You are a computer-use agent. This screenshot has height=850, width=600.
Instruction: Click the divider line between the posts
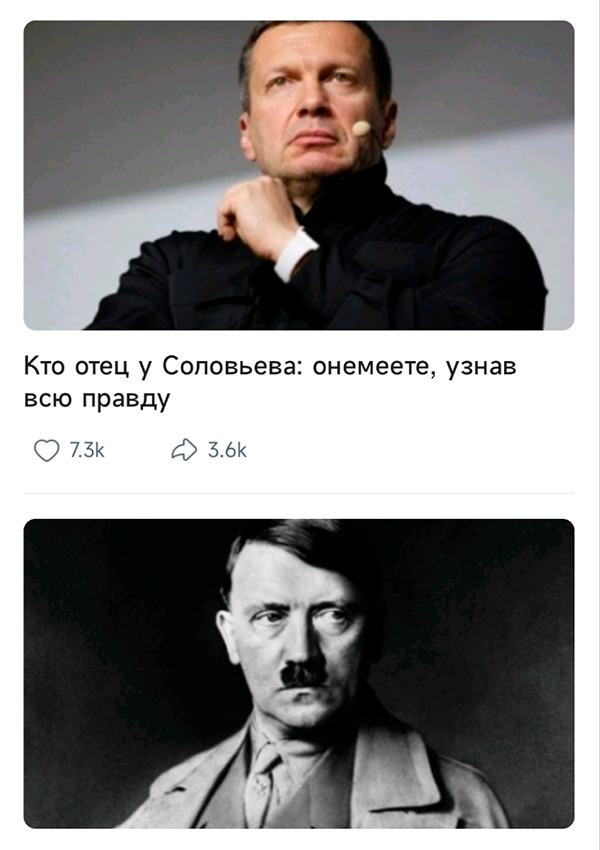tap(299, 493)
